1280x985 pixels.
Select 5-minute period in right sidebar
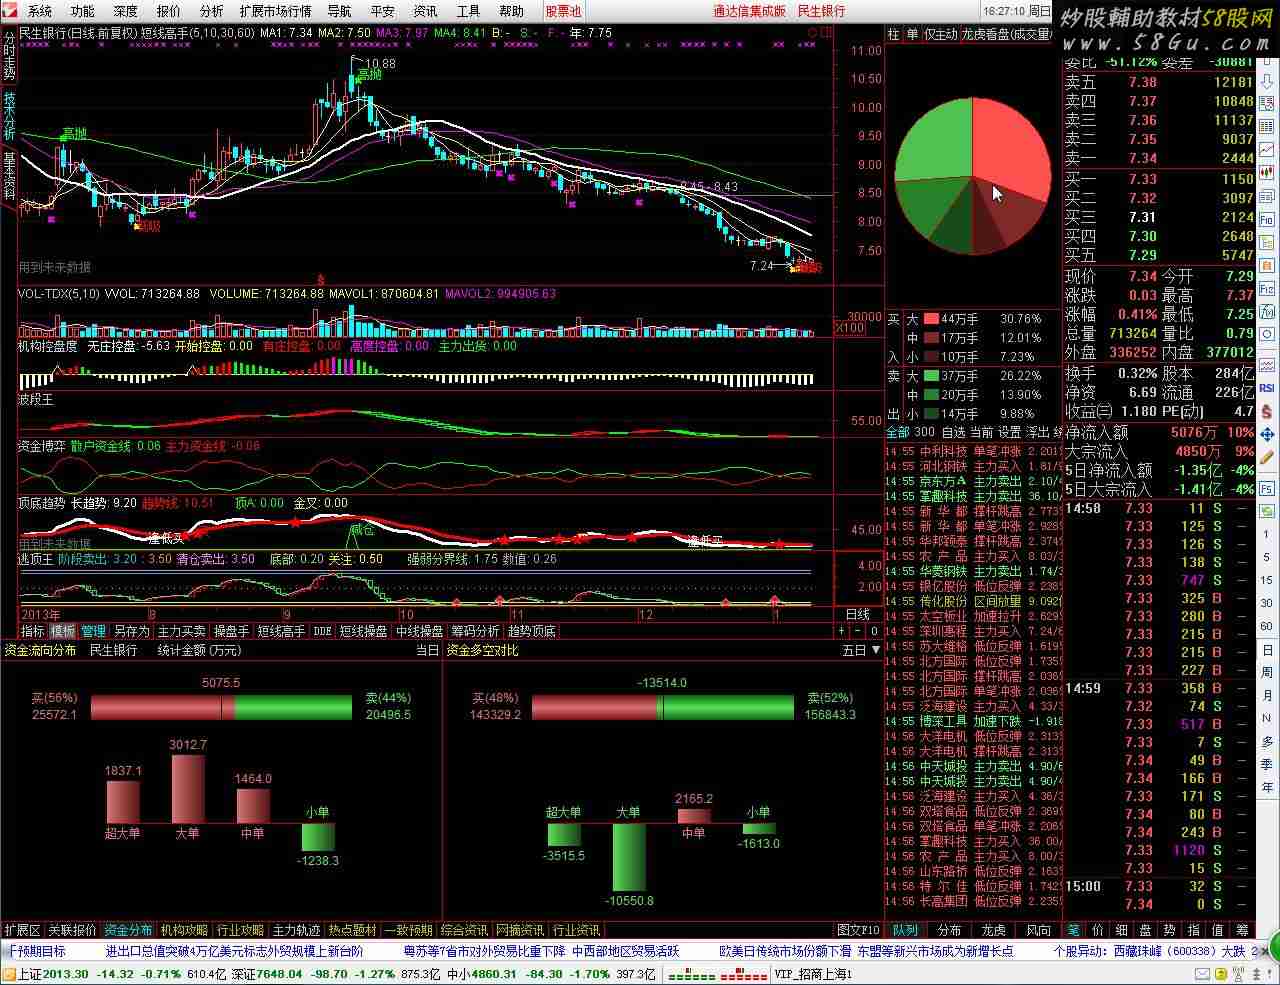(1266, 557)
